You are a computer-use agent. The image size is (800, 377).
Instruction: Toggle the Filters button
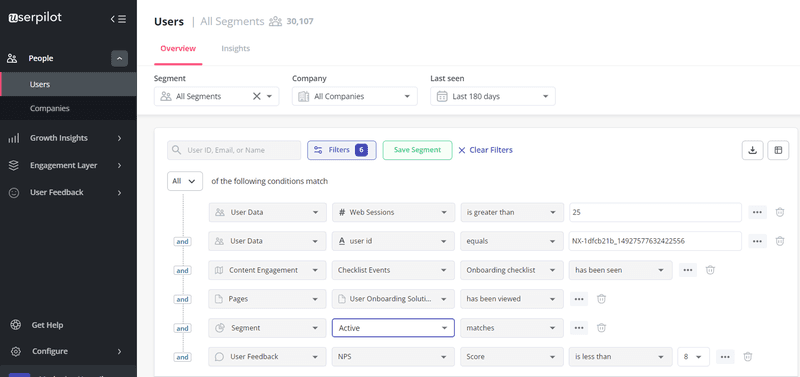pyautogui.click(x=342, y=150)
